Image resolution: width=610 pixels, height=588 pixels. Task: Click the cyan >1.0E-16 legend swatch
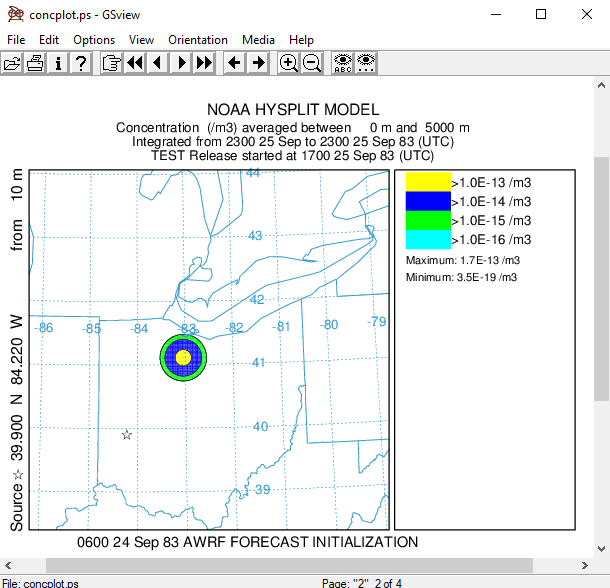(428, 239)
